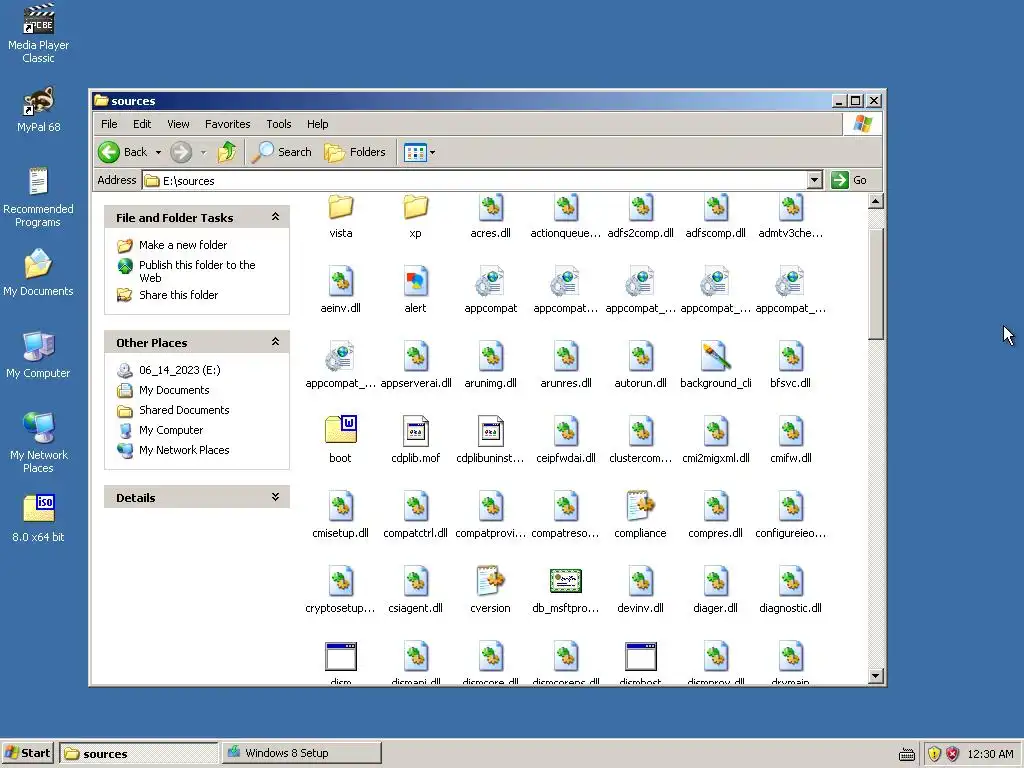
Task: Select the db_msftpro certificate file
Action: pos(566,590)
